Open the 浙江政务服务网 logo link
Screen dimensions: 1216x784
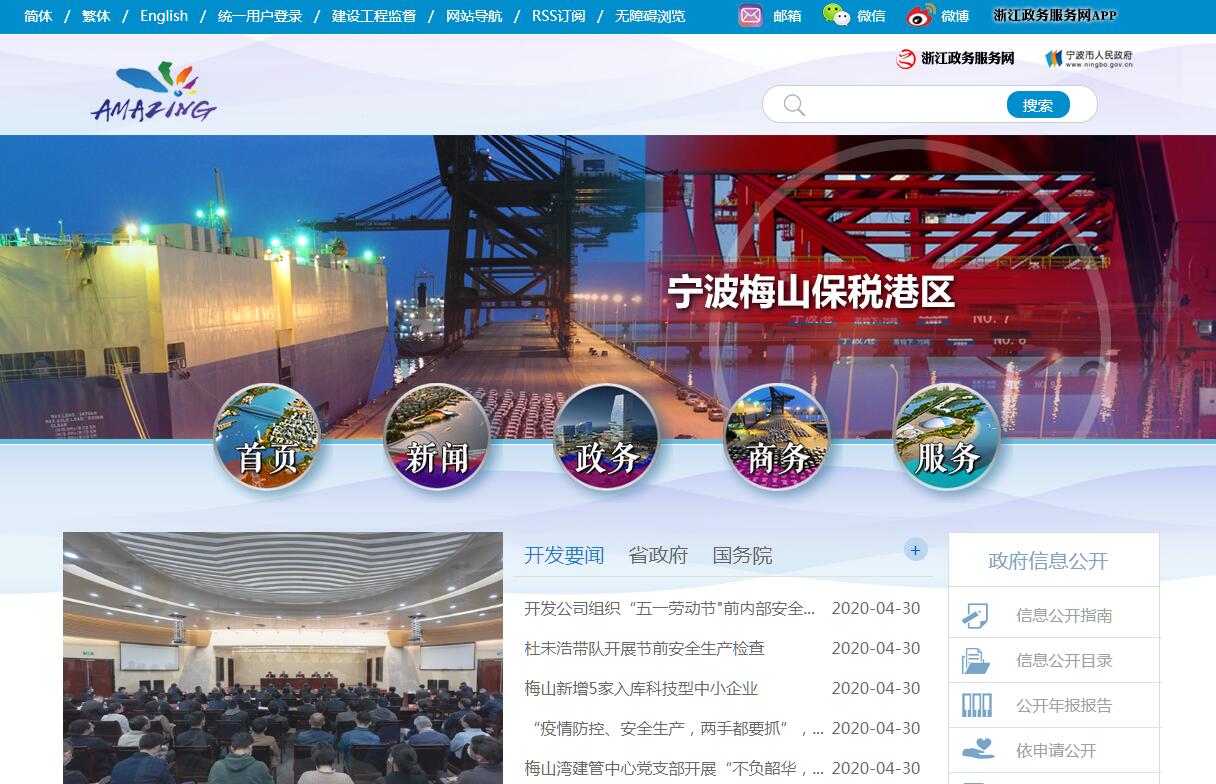pyautogui.click(x=955, y=59)
